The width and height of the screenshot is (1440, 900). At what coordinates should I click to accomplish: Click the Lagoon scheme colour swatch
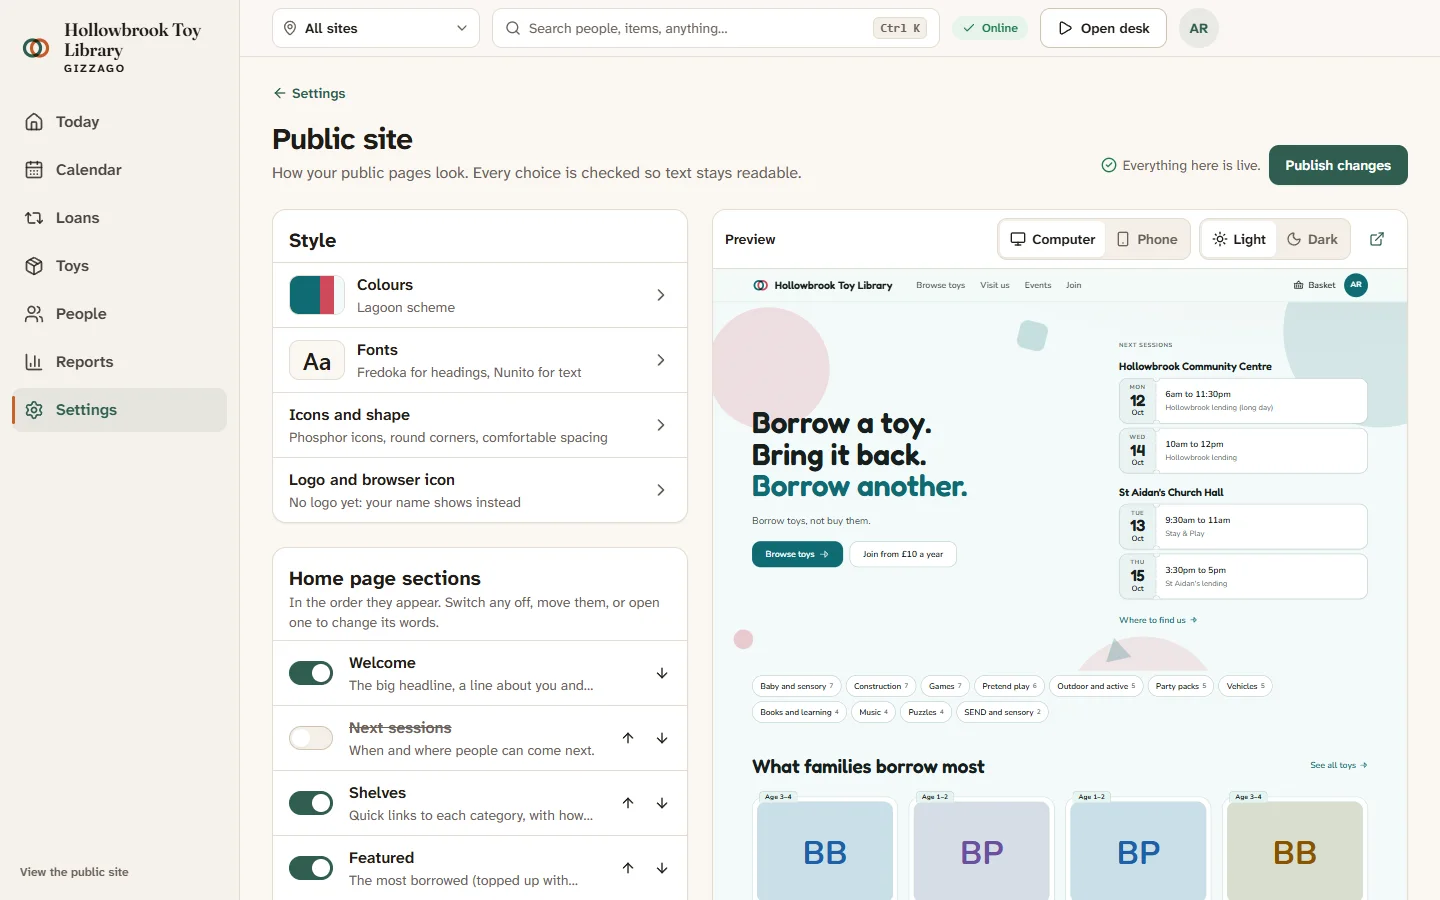point(317,295)
